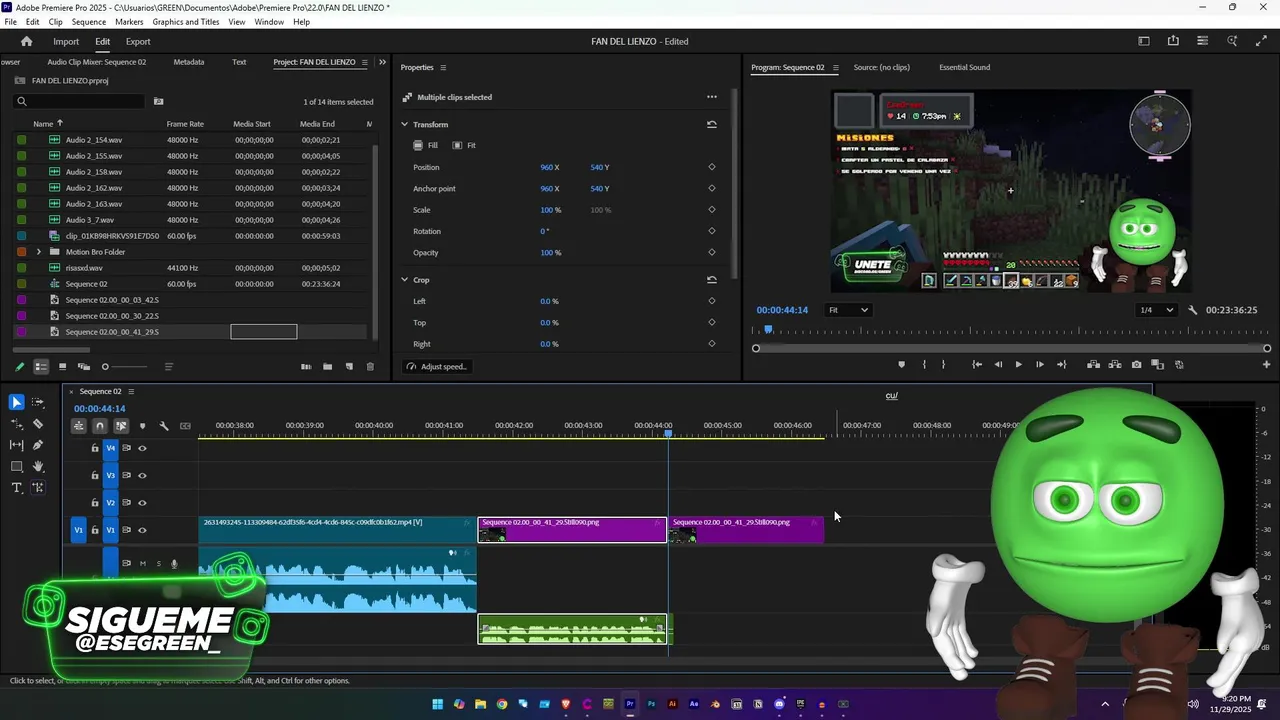Screen dimensions: 1280x720
Task: Select the Pen tool
Action: pyautogui.click(x=38, y=445)
